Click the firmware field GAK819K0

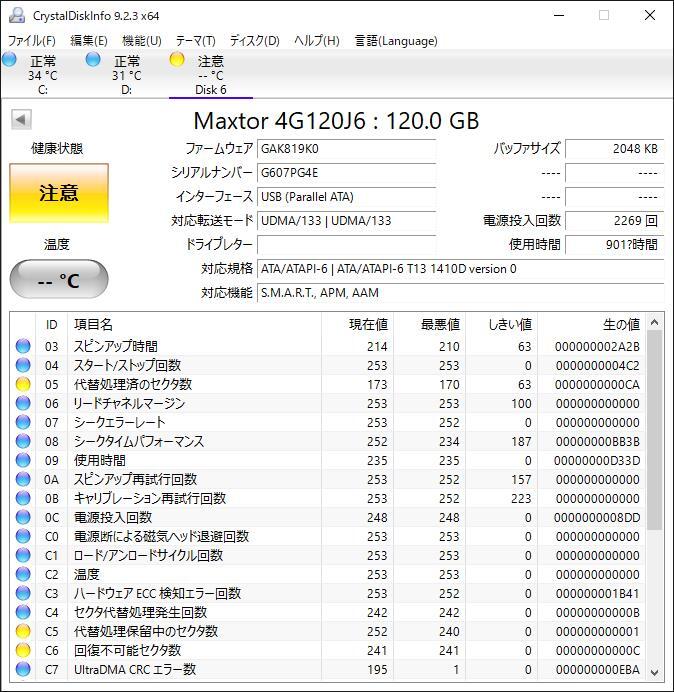pos(346,149)
